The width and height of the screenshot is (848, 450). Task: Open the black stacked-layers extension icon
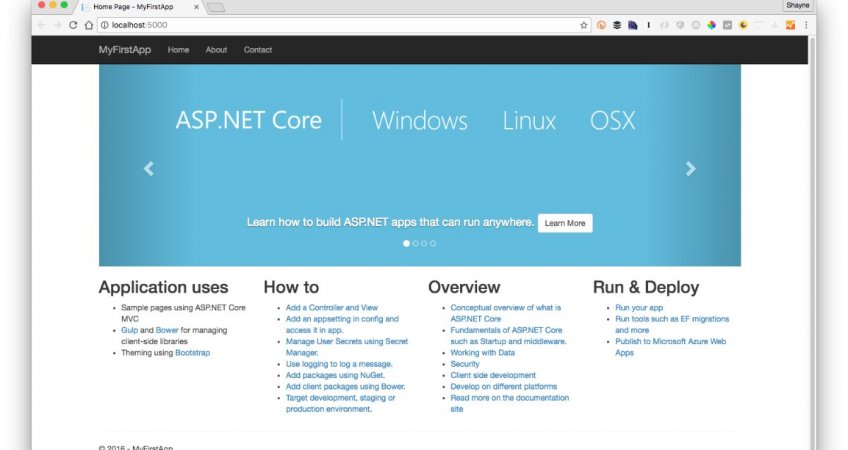point(617,25)
